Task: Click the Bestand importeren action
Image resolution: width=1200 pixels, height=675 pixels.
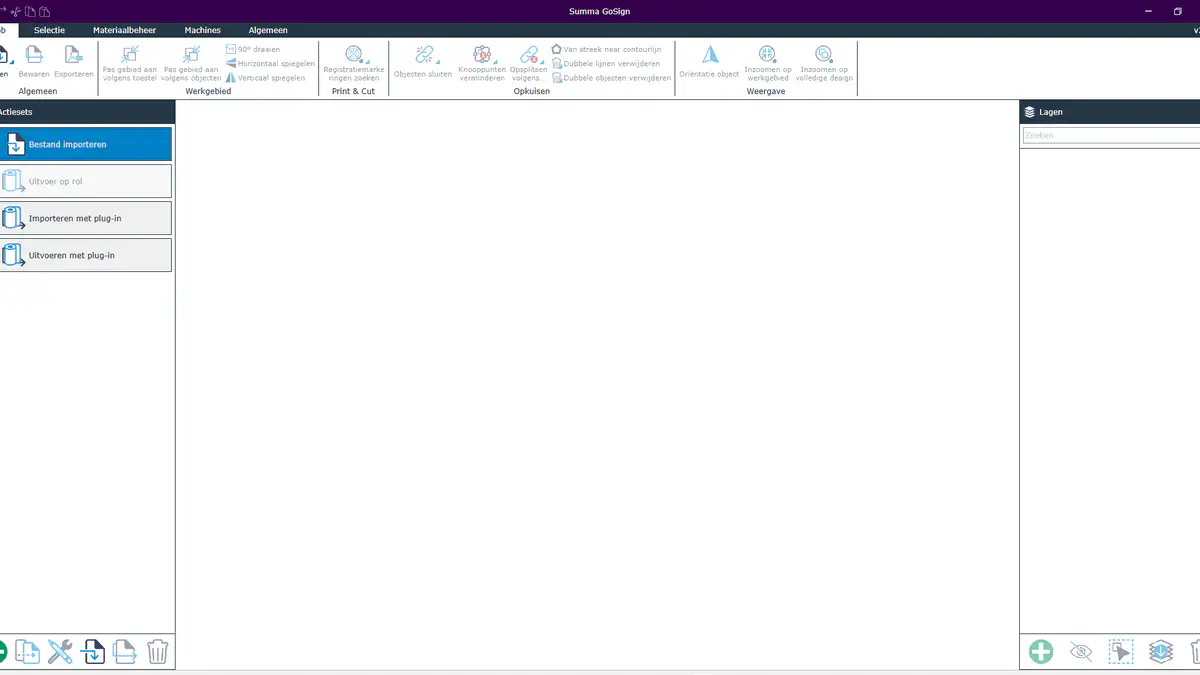Action: 86,144
